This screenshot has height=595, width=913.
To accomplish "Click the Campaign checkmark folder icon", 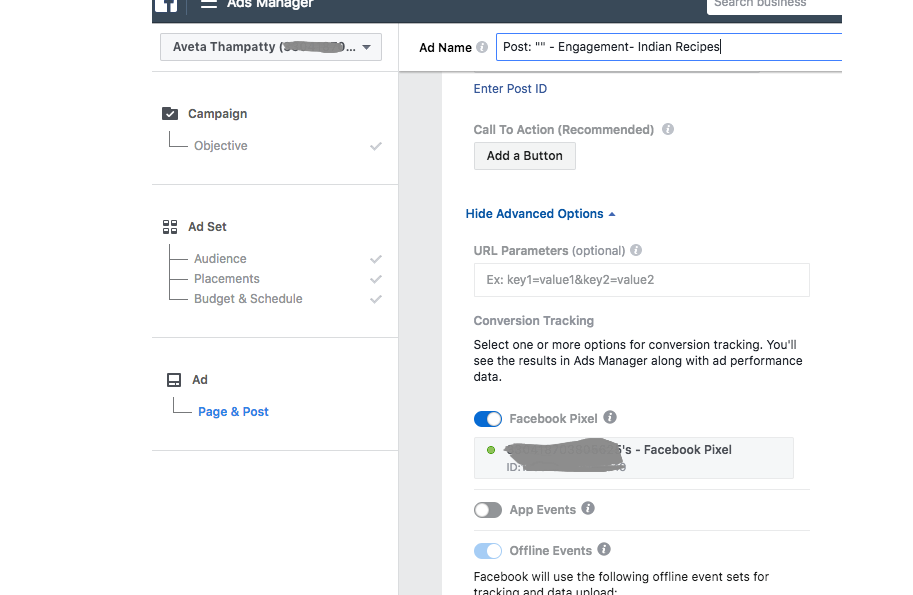I will click(x=170, y=114).
